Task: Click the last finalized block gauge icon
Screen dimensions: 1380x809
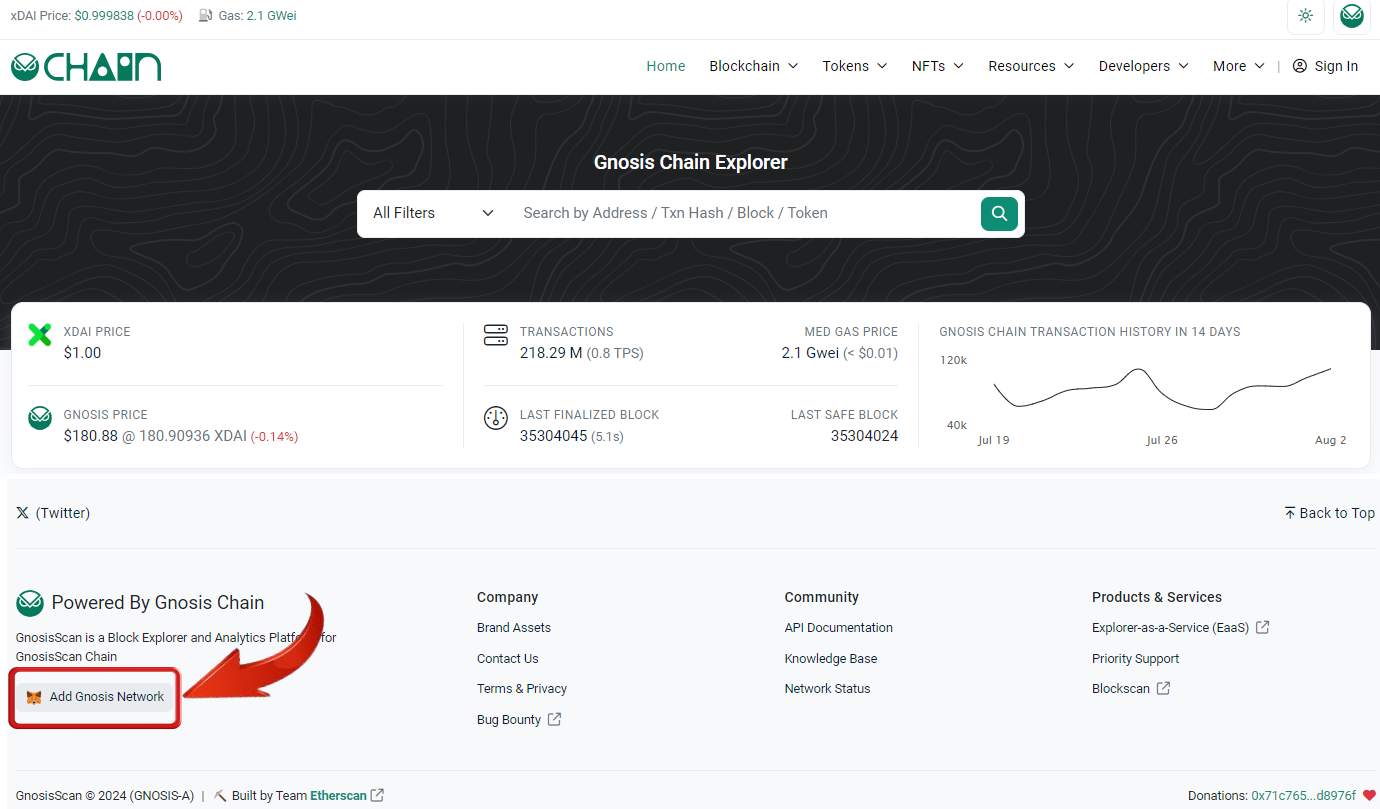Action: tap(496, 418)
